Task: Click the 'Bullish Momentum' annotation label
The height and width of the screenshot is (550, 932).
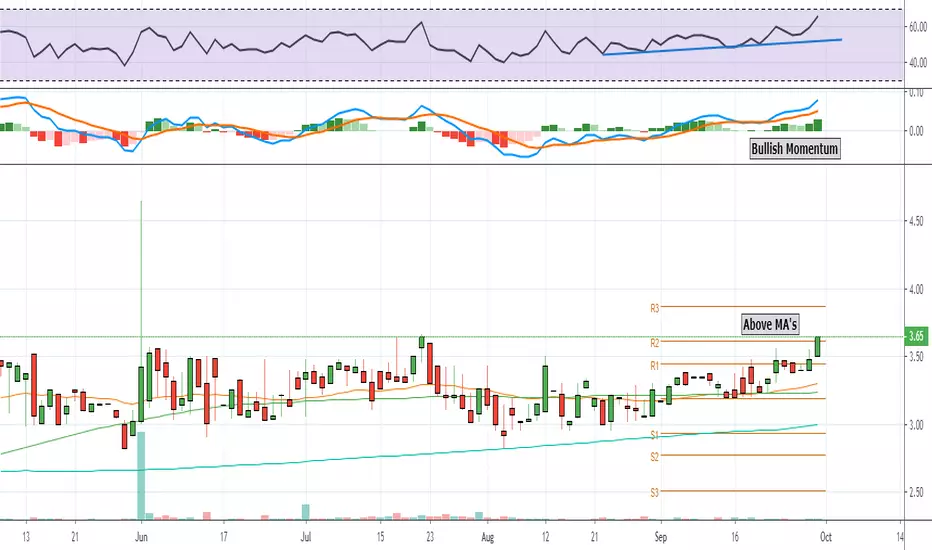Action: pyautogui.click(x=795, y=149)
